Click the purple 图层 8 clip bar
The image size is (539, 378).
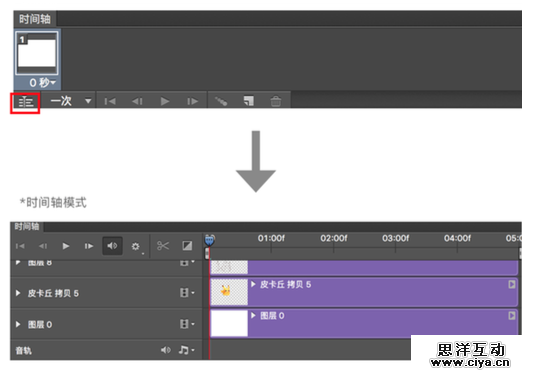(x=382, y=267)
